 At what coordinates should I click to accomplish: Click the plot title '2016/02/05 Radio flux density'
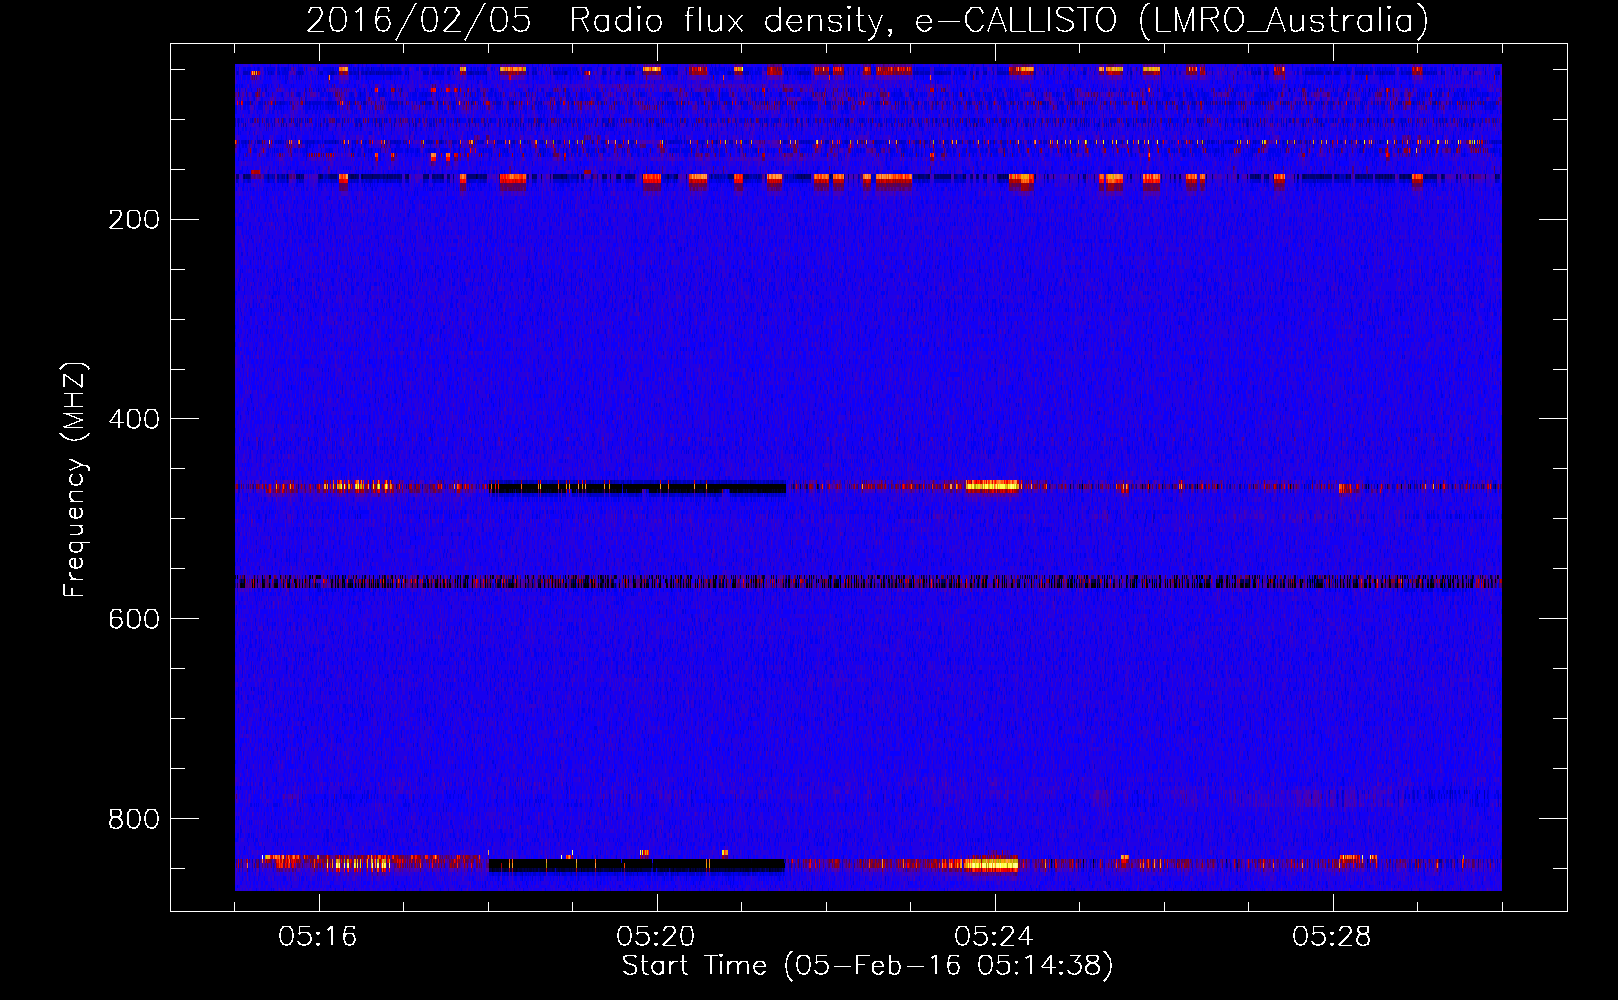pyautogui.click(x=867, y=20)
